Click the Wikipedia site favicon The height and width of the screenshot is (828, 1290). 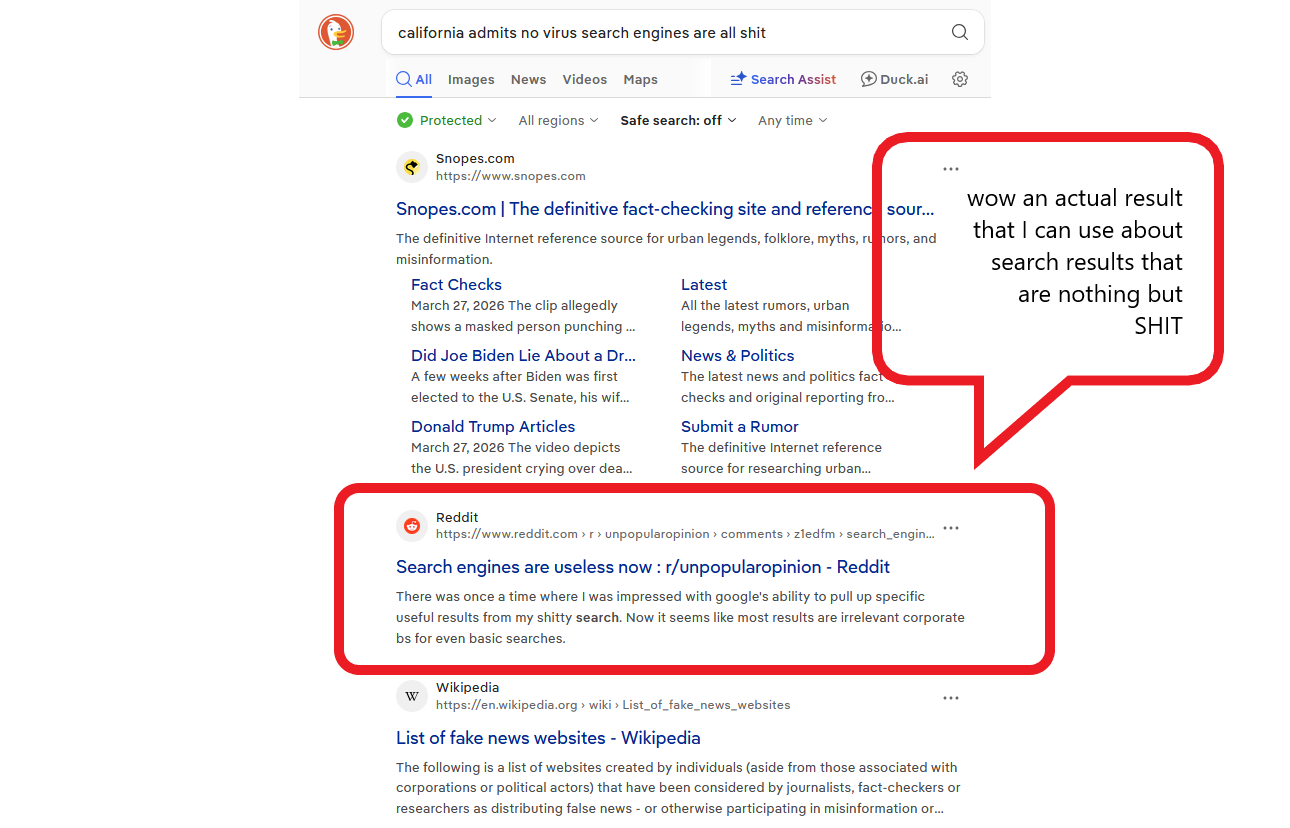(x=412, y=696)
